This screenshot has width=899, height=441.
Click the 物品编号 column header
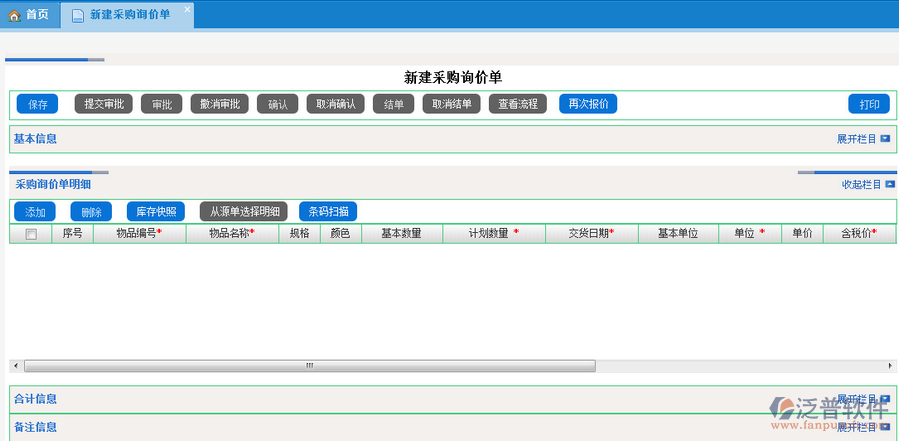(x=139, y=234)
